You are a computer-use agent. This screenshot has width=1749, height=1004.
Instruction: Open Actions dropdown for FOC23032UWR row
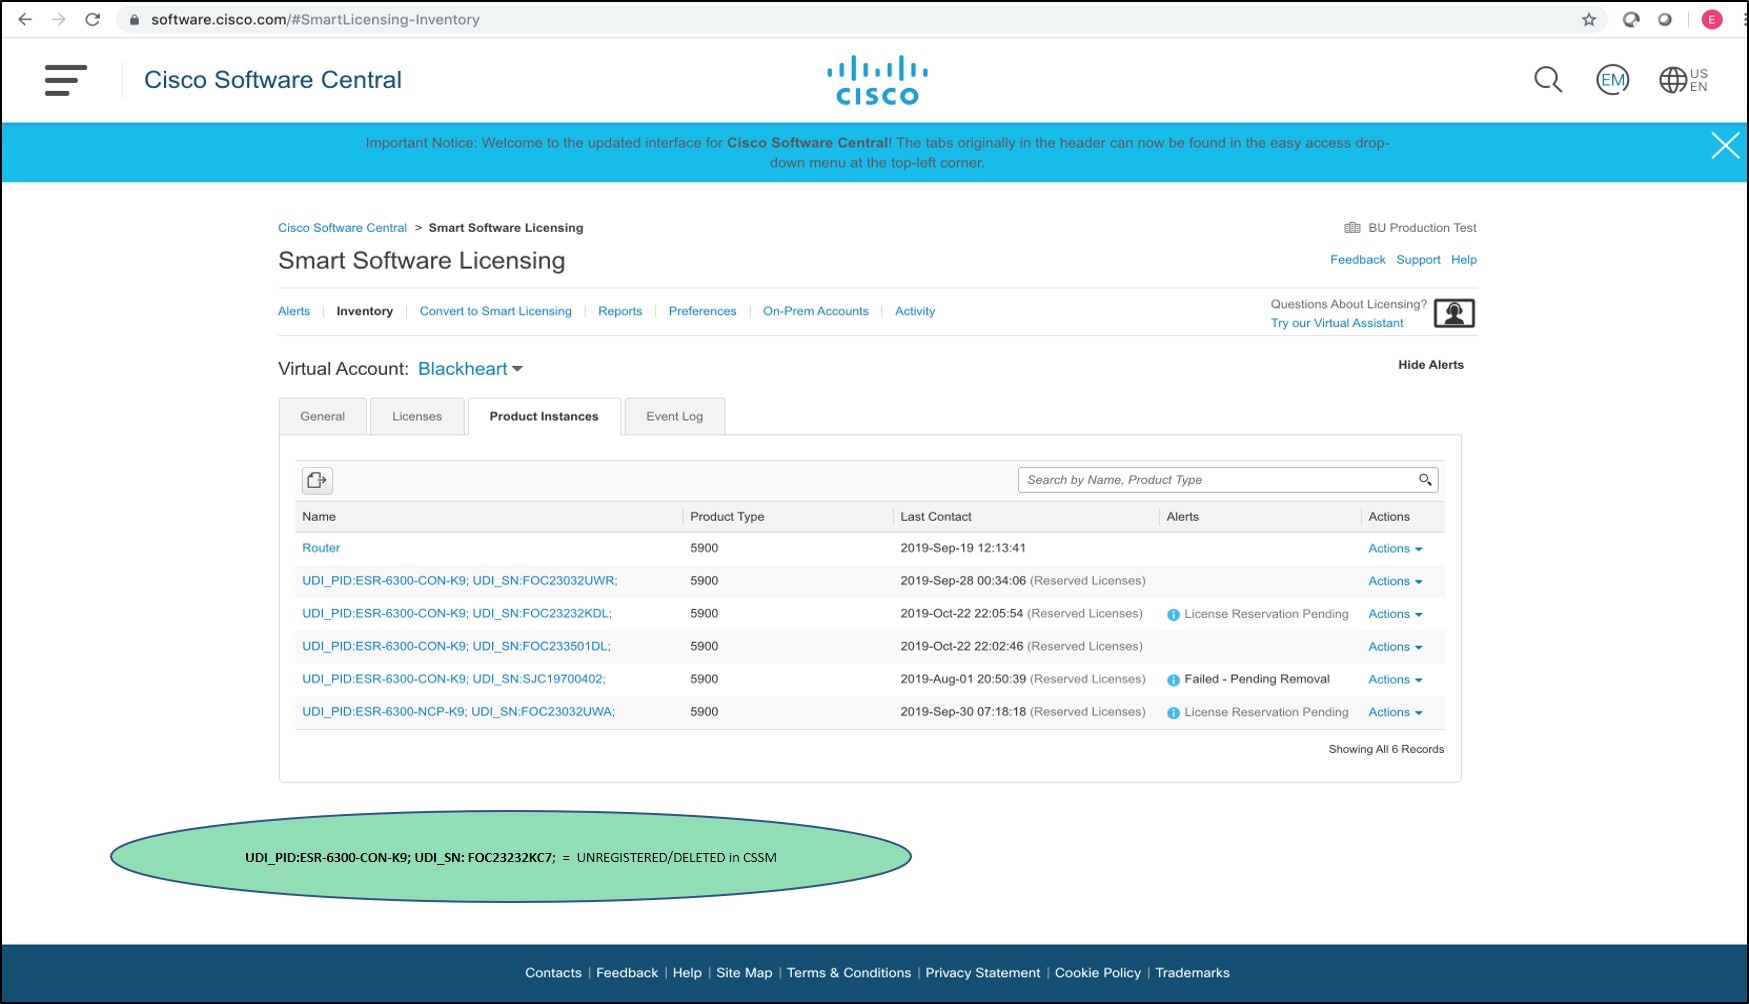pos(1395,581)
